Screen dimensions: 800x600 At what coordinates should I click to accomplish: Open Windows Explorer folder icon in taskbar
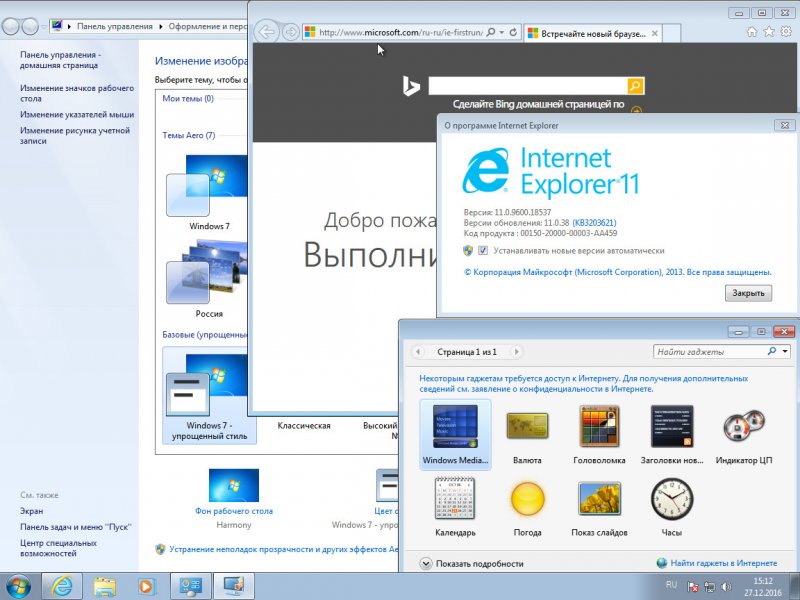pyautogui.click(x=104, y=586)
